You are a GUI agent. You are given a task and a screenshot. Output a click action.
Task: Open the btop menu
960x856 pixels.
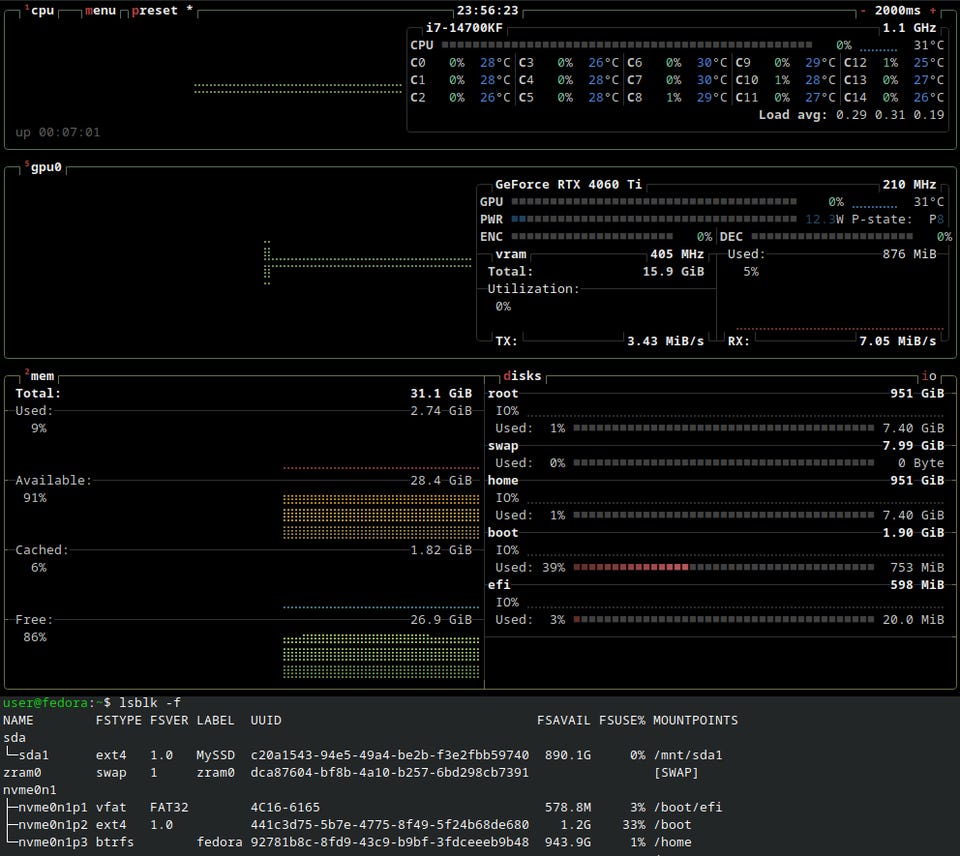click(100, 10)
